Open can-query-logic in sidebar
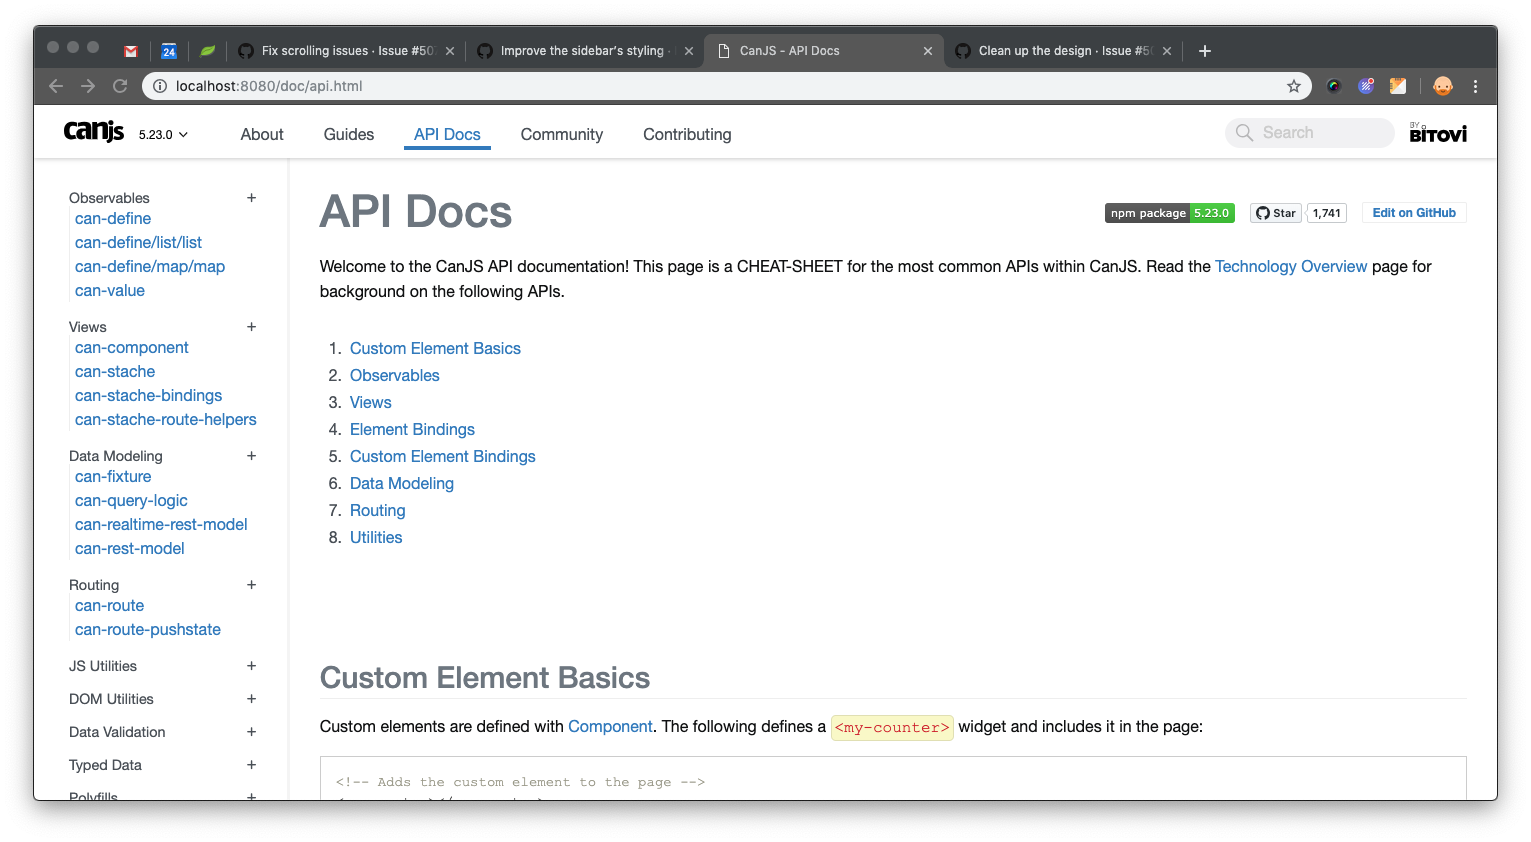Screen dimensions: 1531x842 point(131,501)
